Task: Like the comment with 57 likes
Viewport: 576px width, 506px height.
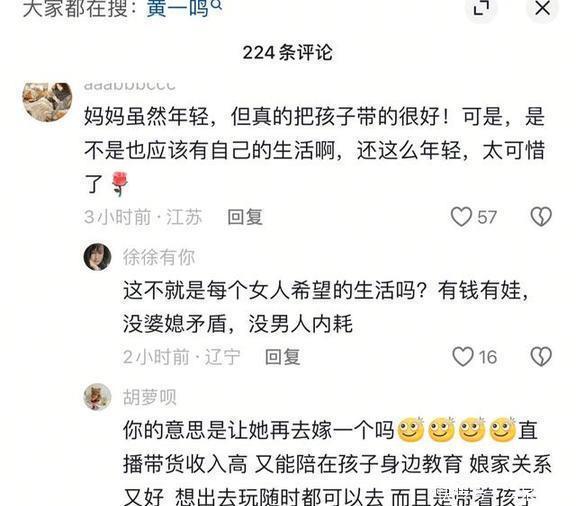Action: (x=461, y=216)
